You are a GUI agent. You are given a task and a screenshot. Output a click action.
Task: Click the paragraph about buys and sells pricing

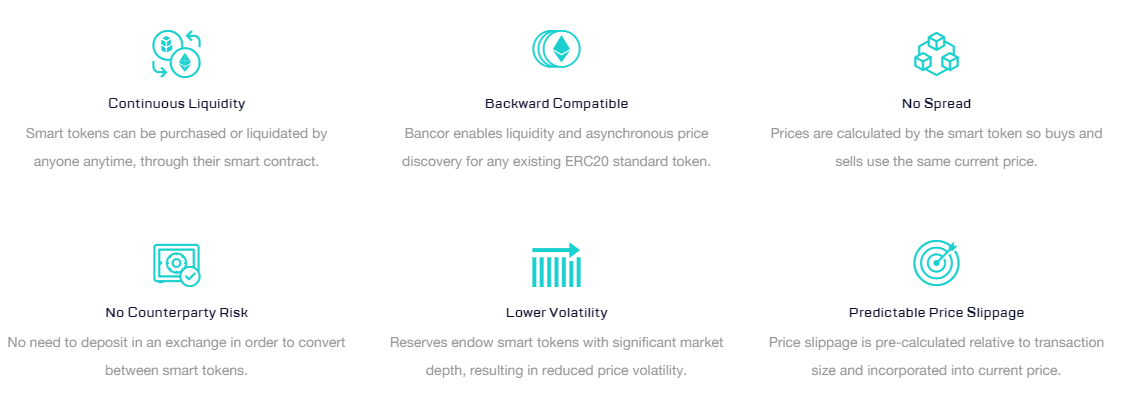[936, 147]
